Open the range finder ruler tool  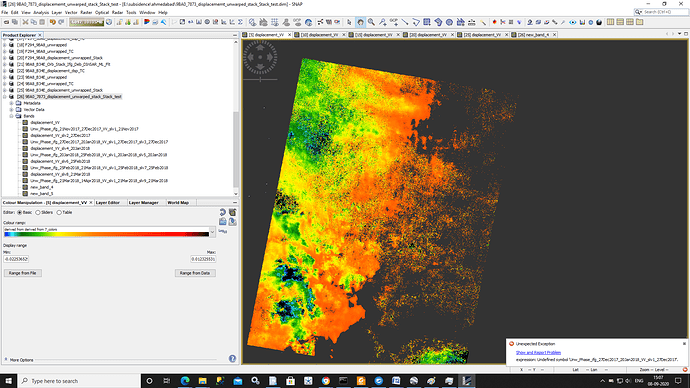pos(471,22)
